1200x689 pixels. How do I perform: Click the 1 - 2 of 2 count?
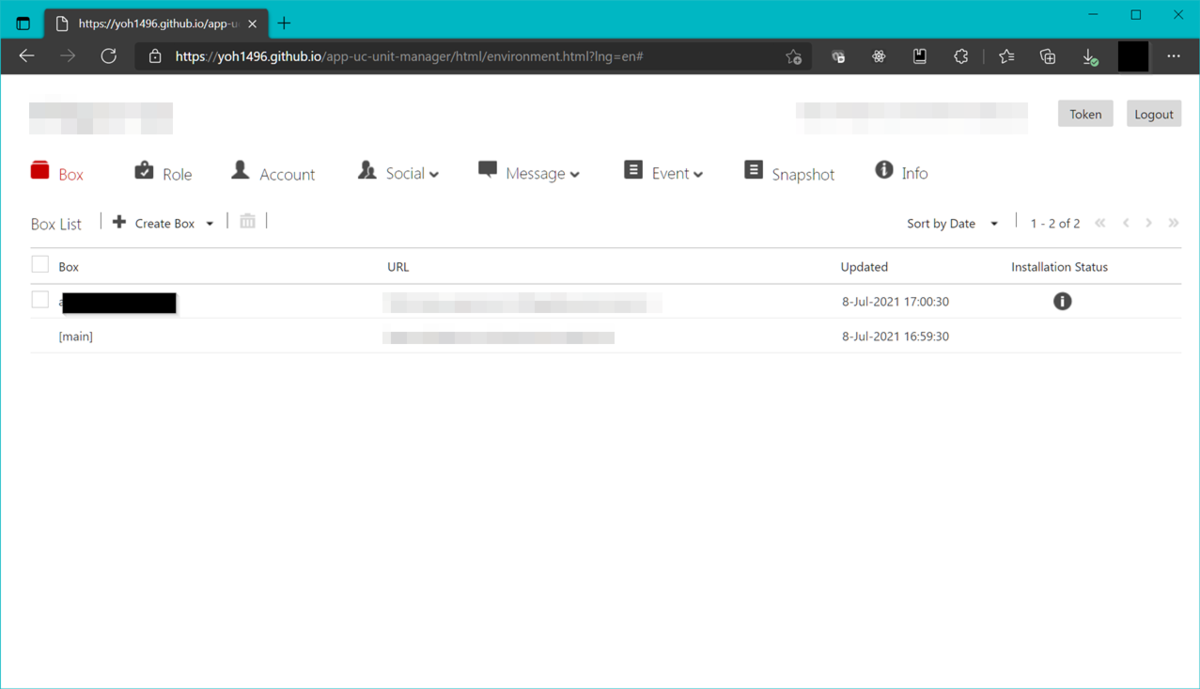pos(1055,224)
